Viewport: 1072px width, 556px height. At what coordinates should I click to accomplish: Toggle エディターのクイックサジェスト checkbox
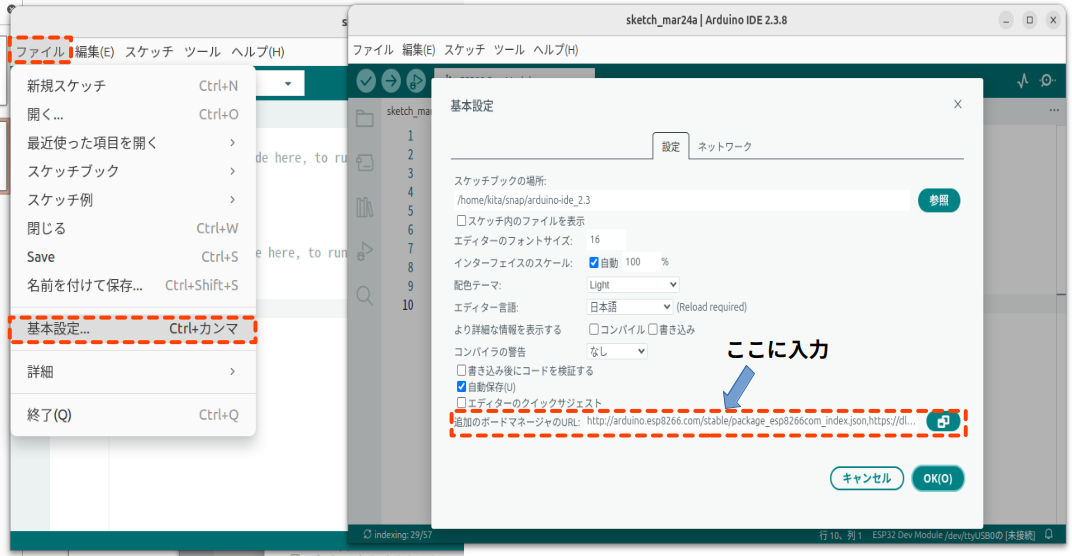click(x=461, y=403)
